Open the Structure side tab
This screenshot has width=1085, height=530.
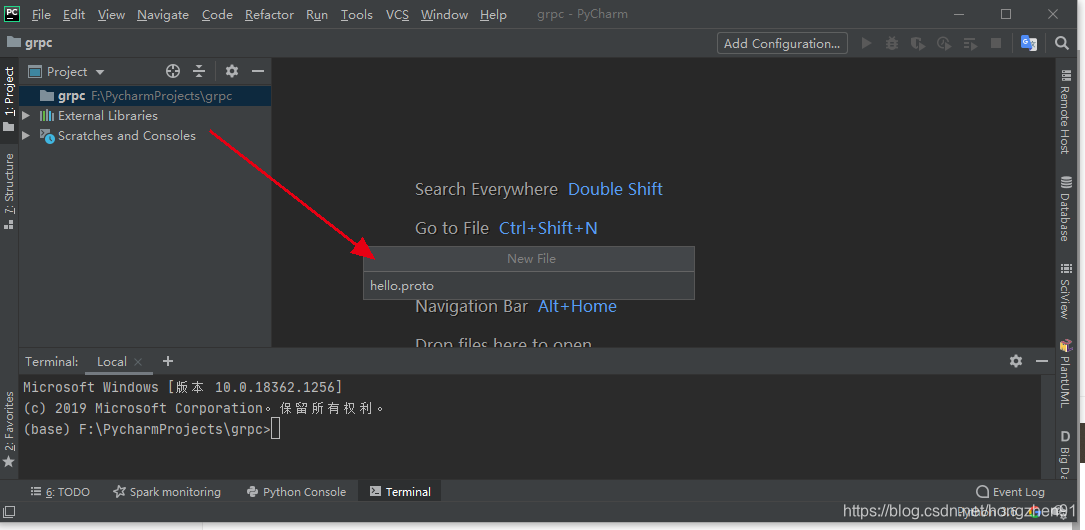[9, 191]
